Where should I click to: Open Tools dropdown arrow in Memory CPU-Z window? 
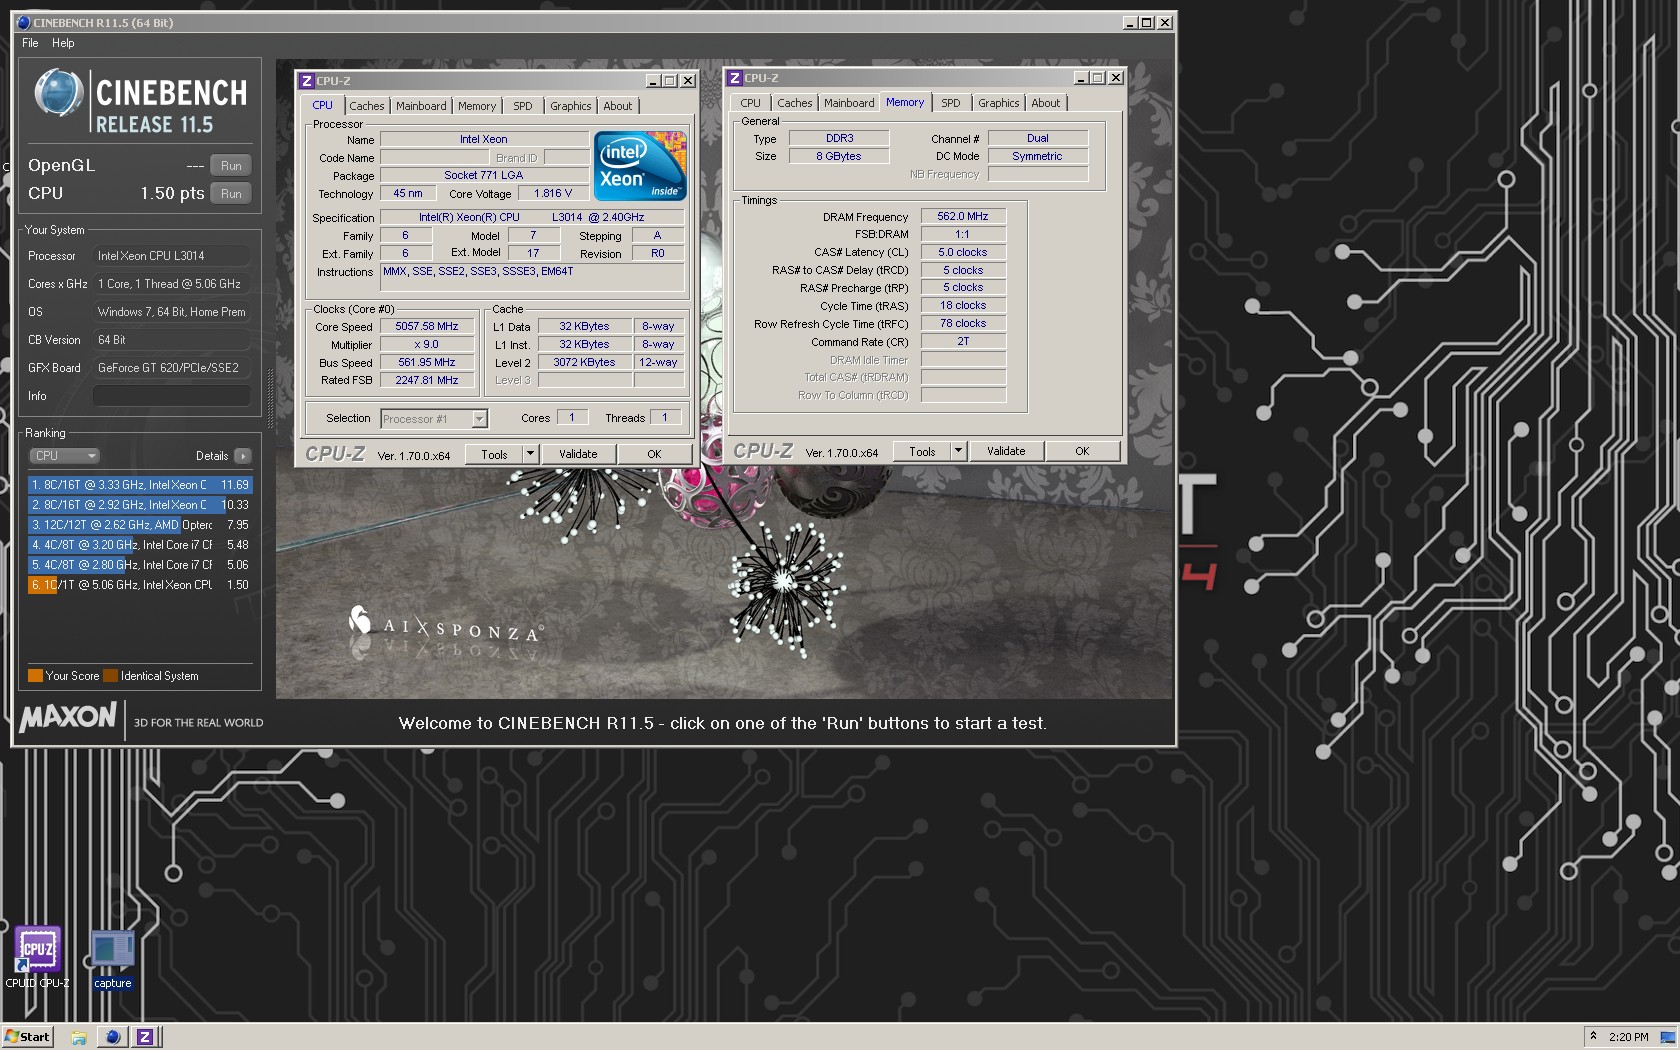click(958, 451)
